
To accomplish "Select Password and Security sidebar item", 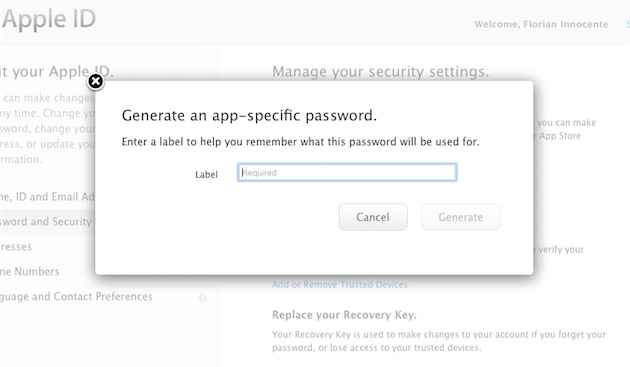I will click(x=47, y=221).
